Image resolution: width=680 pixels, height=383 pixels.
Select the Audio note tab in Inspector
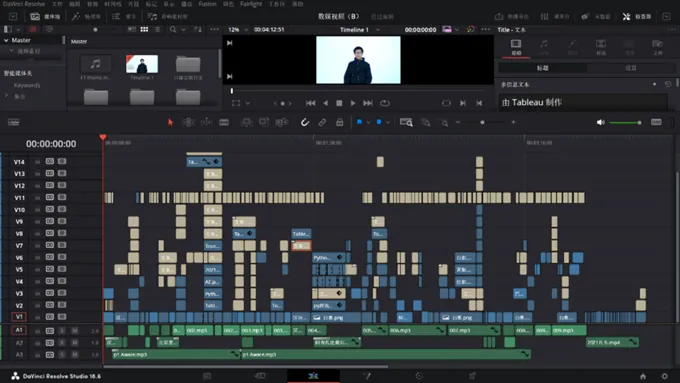coord(544,47)
